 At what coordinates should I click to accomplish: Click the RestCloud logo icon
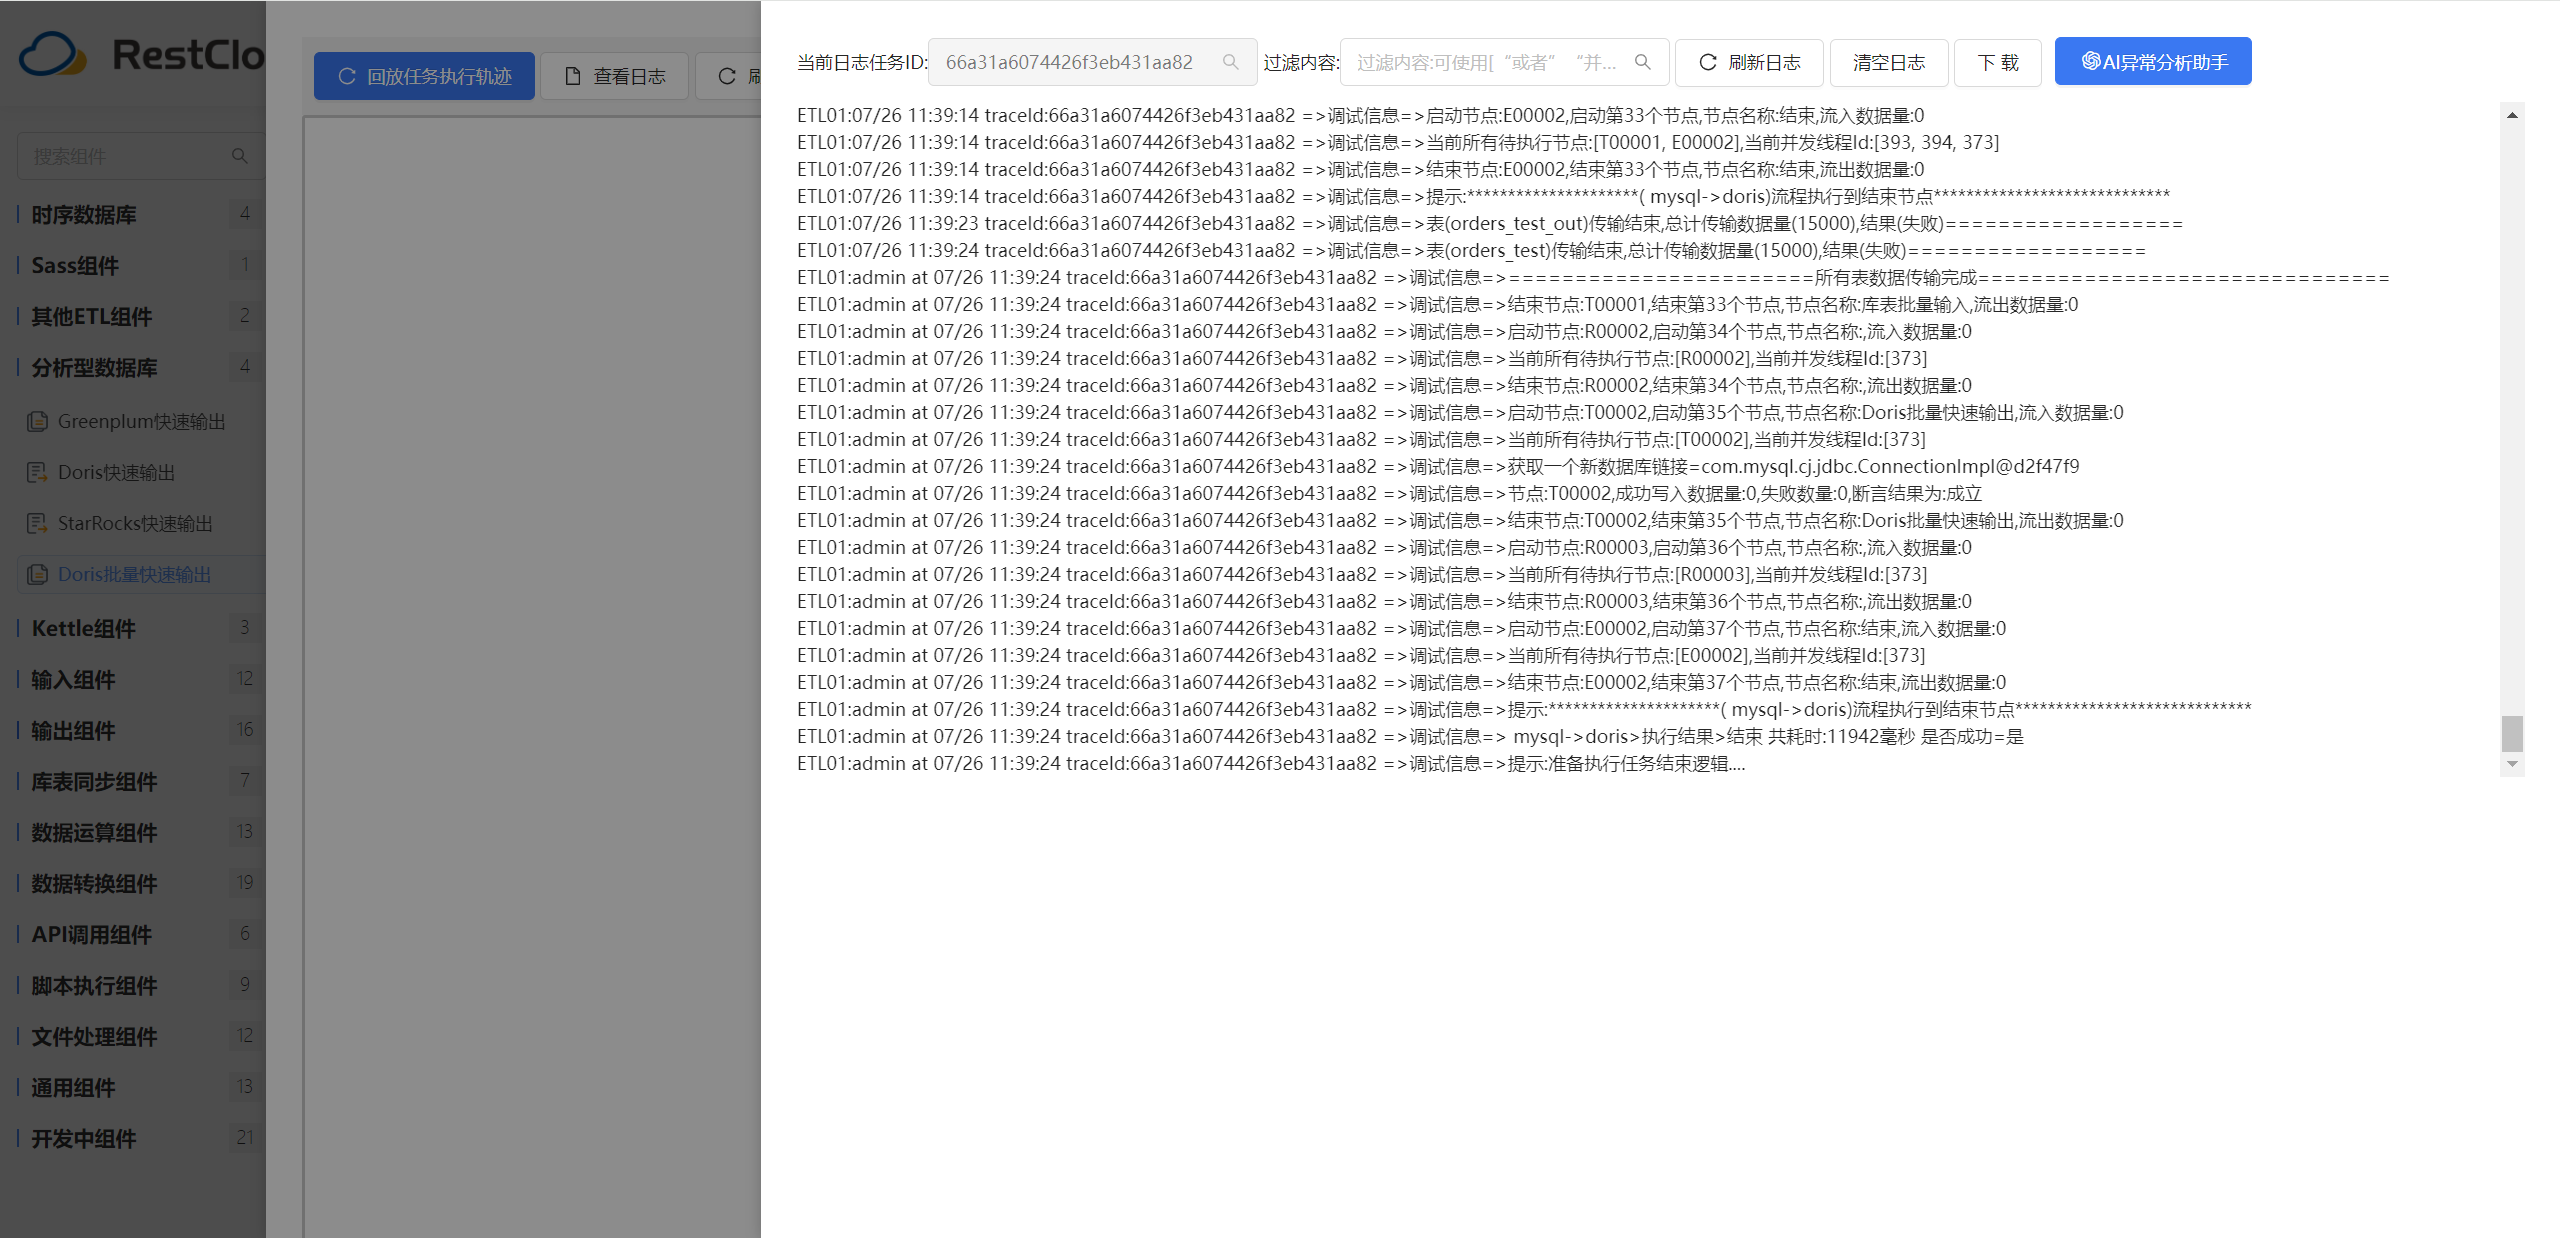[52, 55]
